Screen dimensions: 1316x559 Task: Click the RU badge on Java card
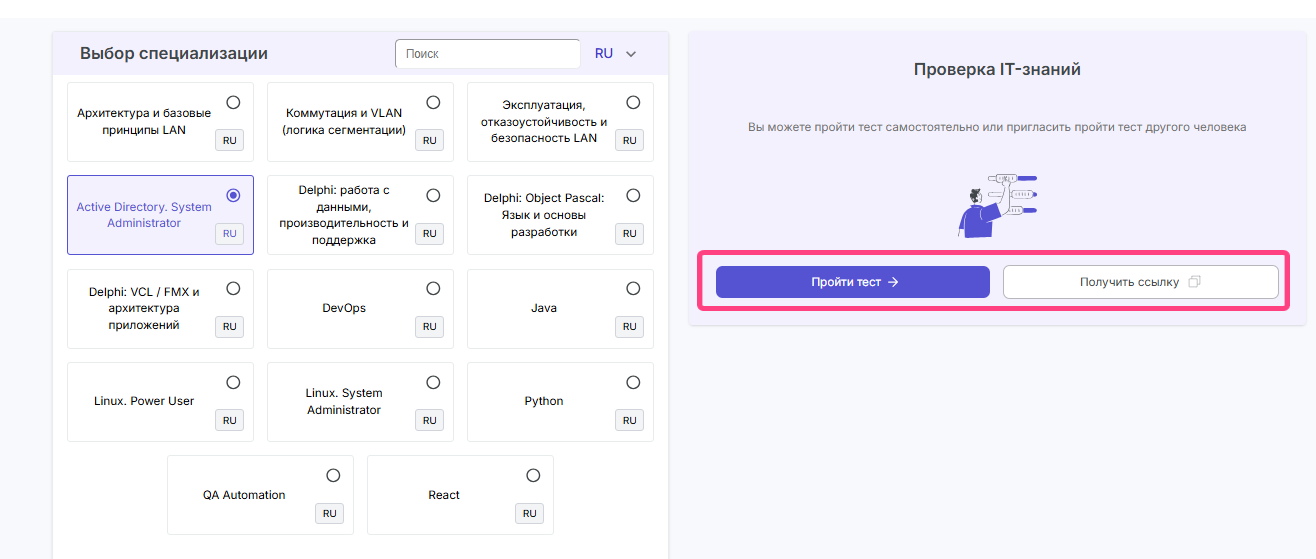coord(629,327)
